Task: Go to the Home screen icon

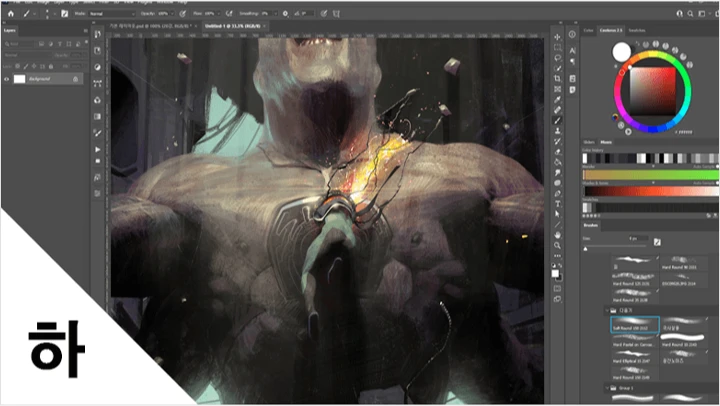Action: (x=11, y=14)
